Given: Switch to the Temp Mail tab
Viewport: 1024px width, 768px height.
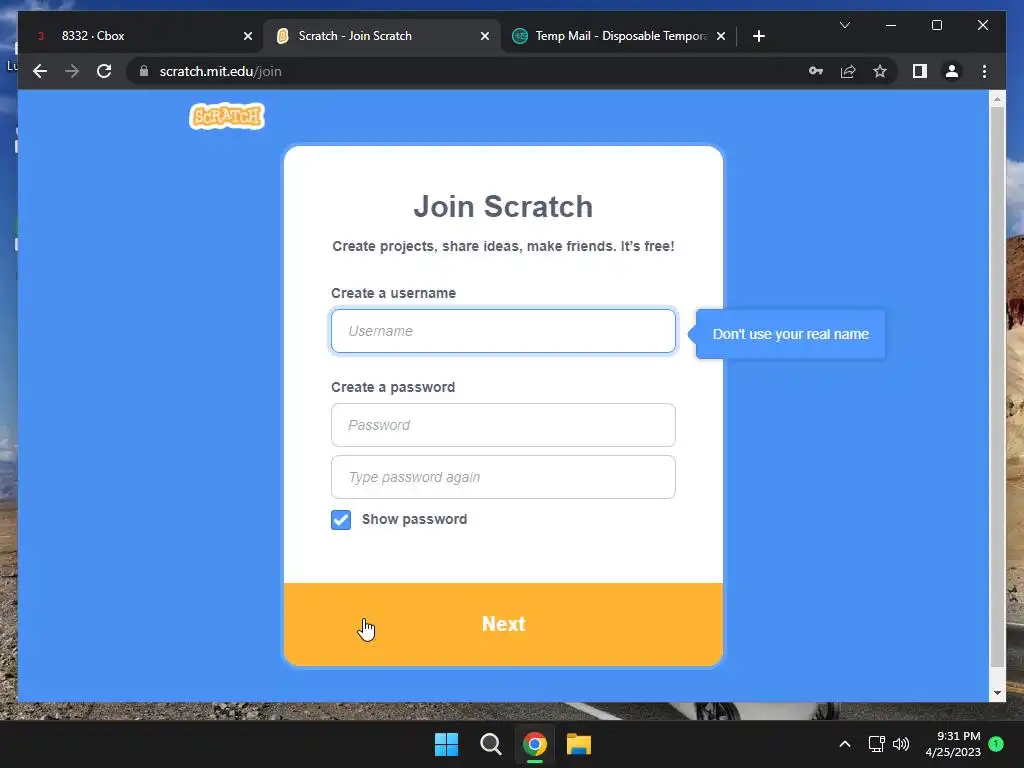Looking at the screenshot, I should click(618, 36).
